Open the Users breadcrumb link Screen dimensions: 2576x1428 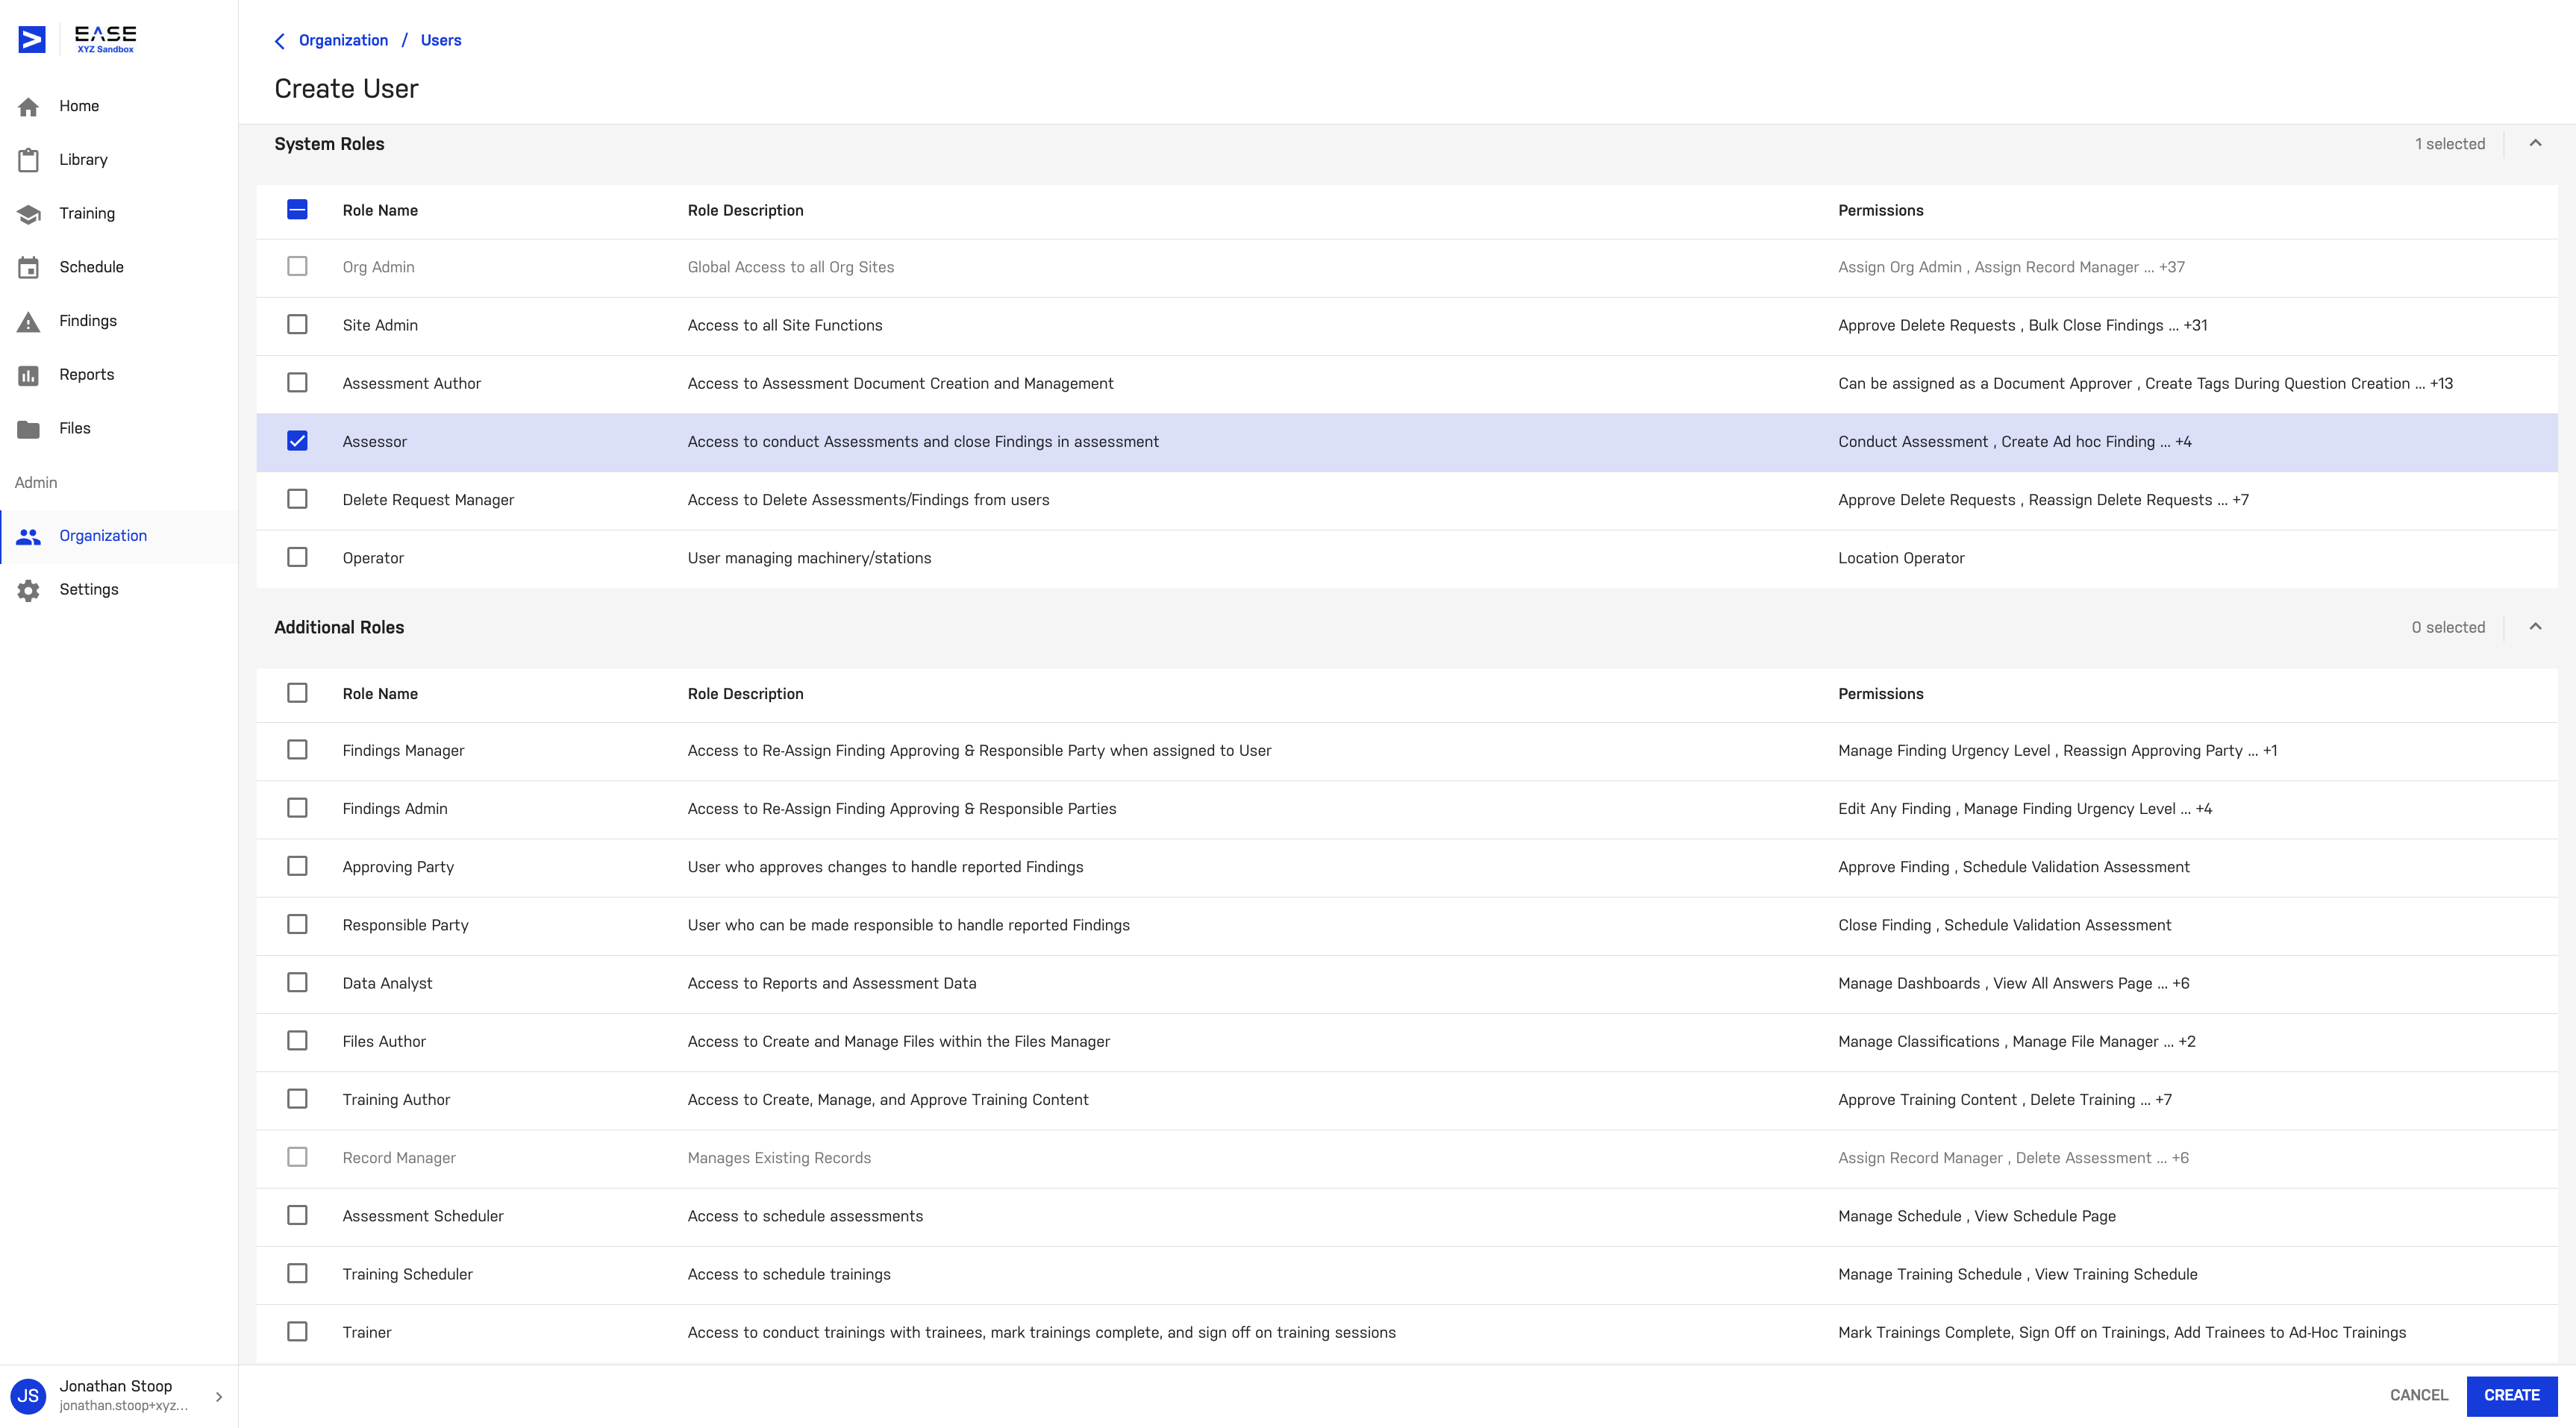point(441,40)
